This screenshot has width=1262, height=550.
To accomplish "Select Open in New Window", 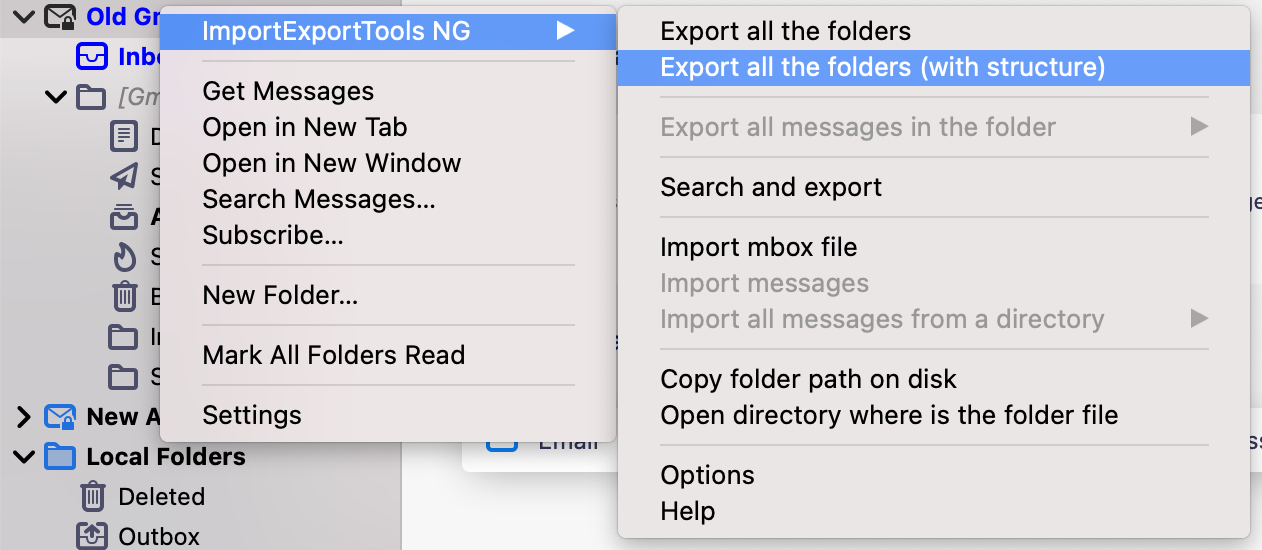I will [x=332, y=163].
